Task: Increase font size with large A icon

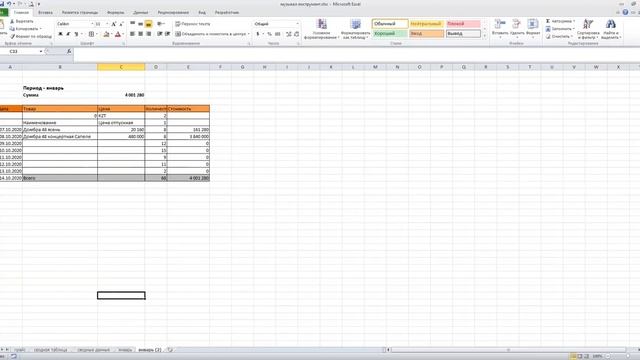Action: point(113,24)
